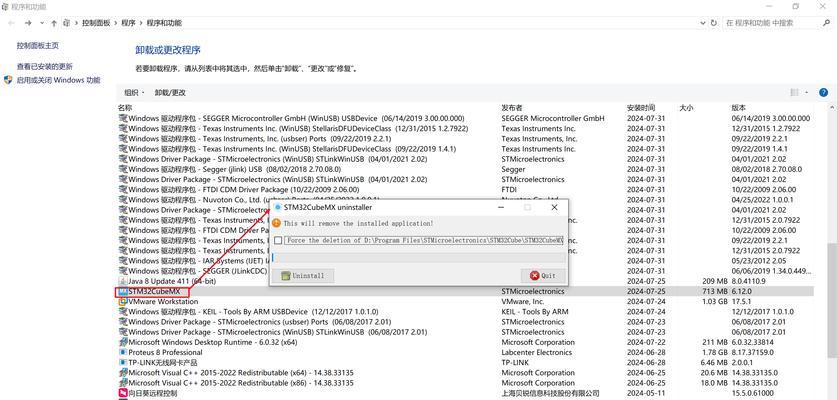Screen dimensions: 837x400
Task: Refresh the Programs and Features view
Action: 714,23
